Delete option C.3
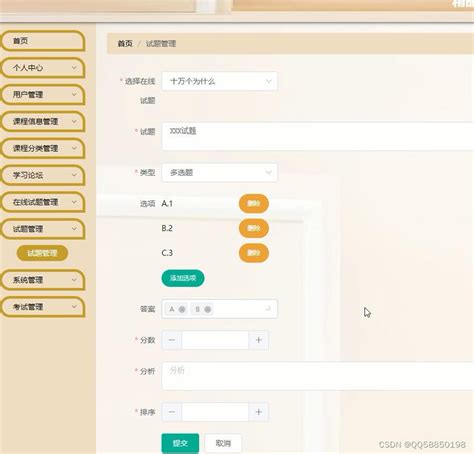 254,253
